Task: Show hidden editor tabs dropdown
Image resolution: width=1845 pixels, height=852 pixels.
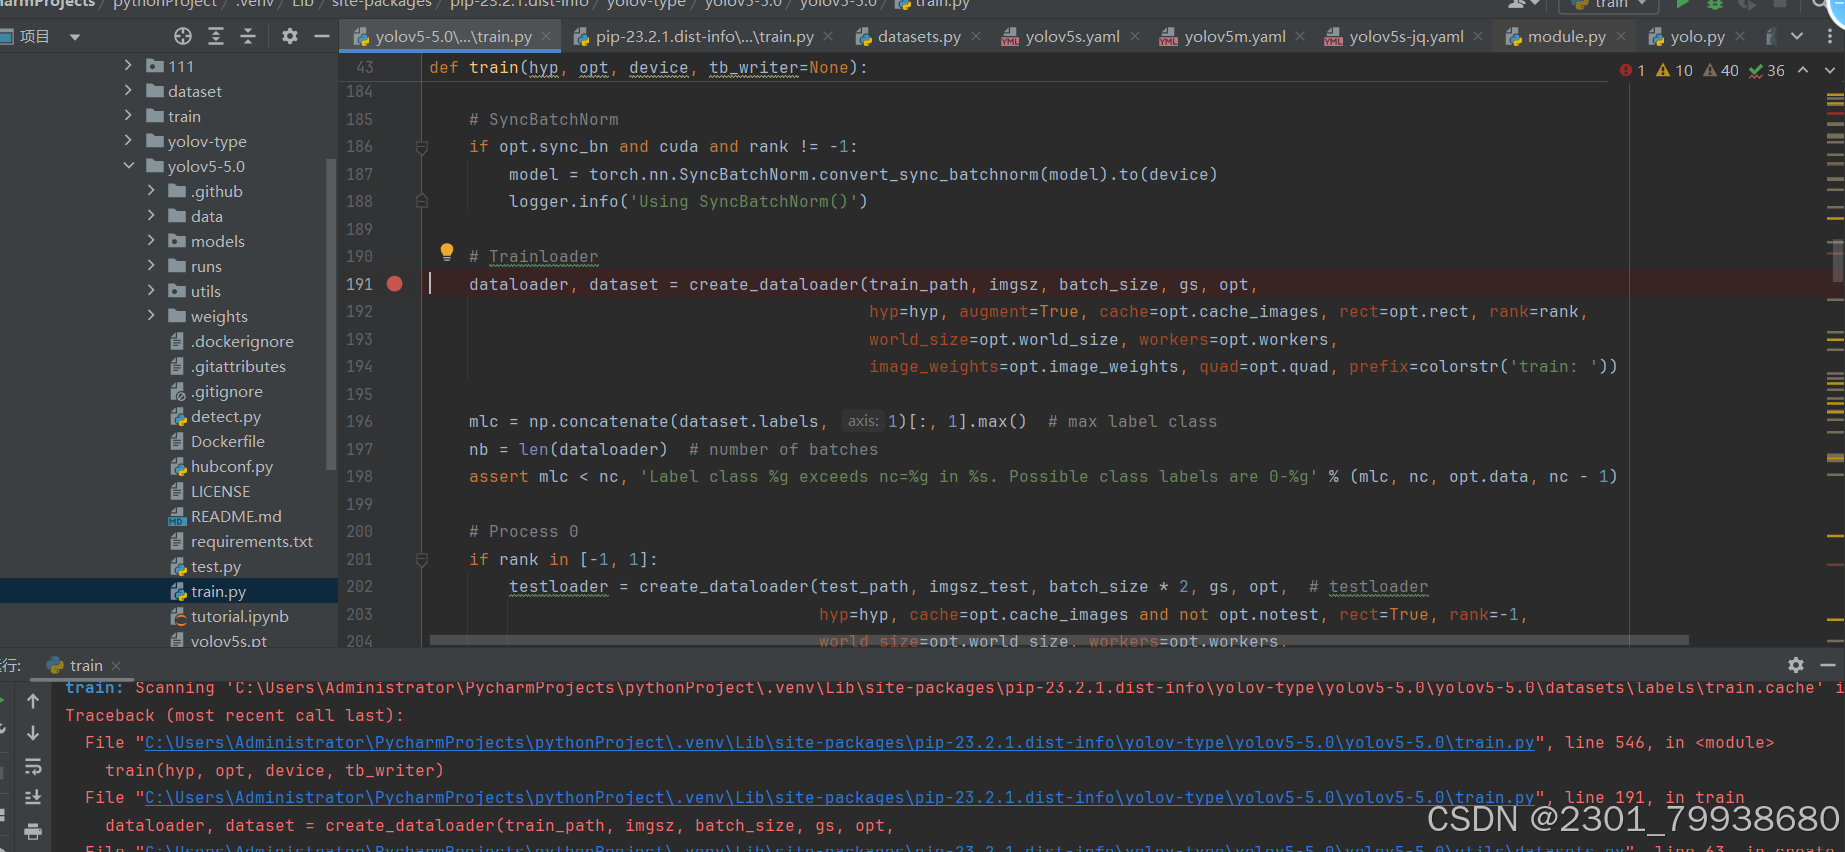Action: pyautogui.click(x=1797, y=37)
